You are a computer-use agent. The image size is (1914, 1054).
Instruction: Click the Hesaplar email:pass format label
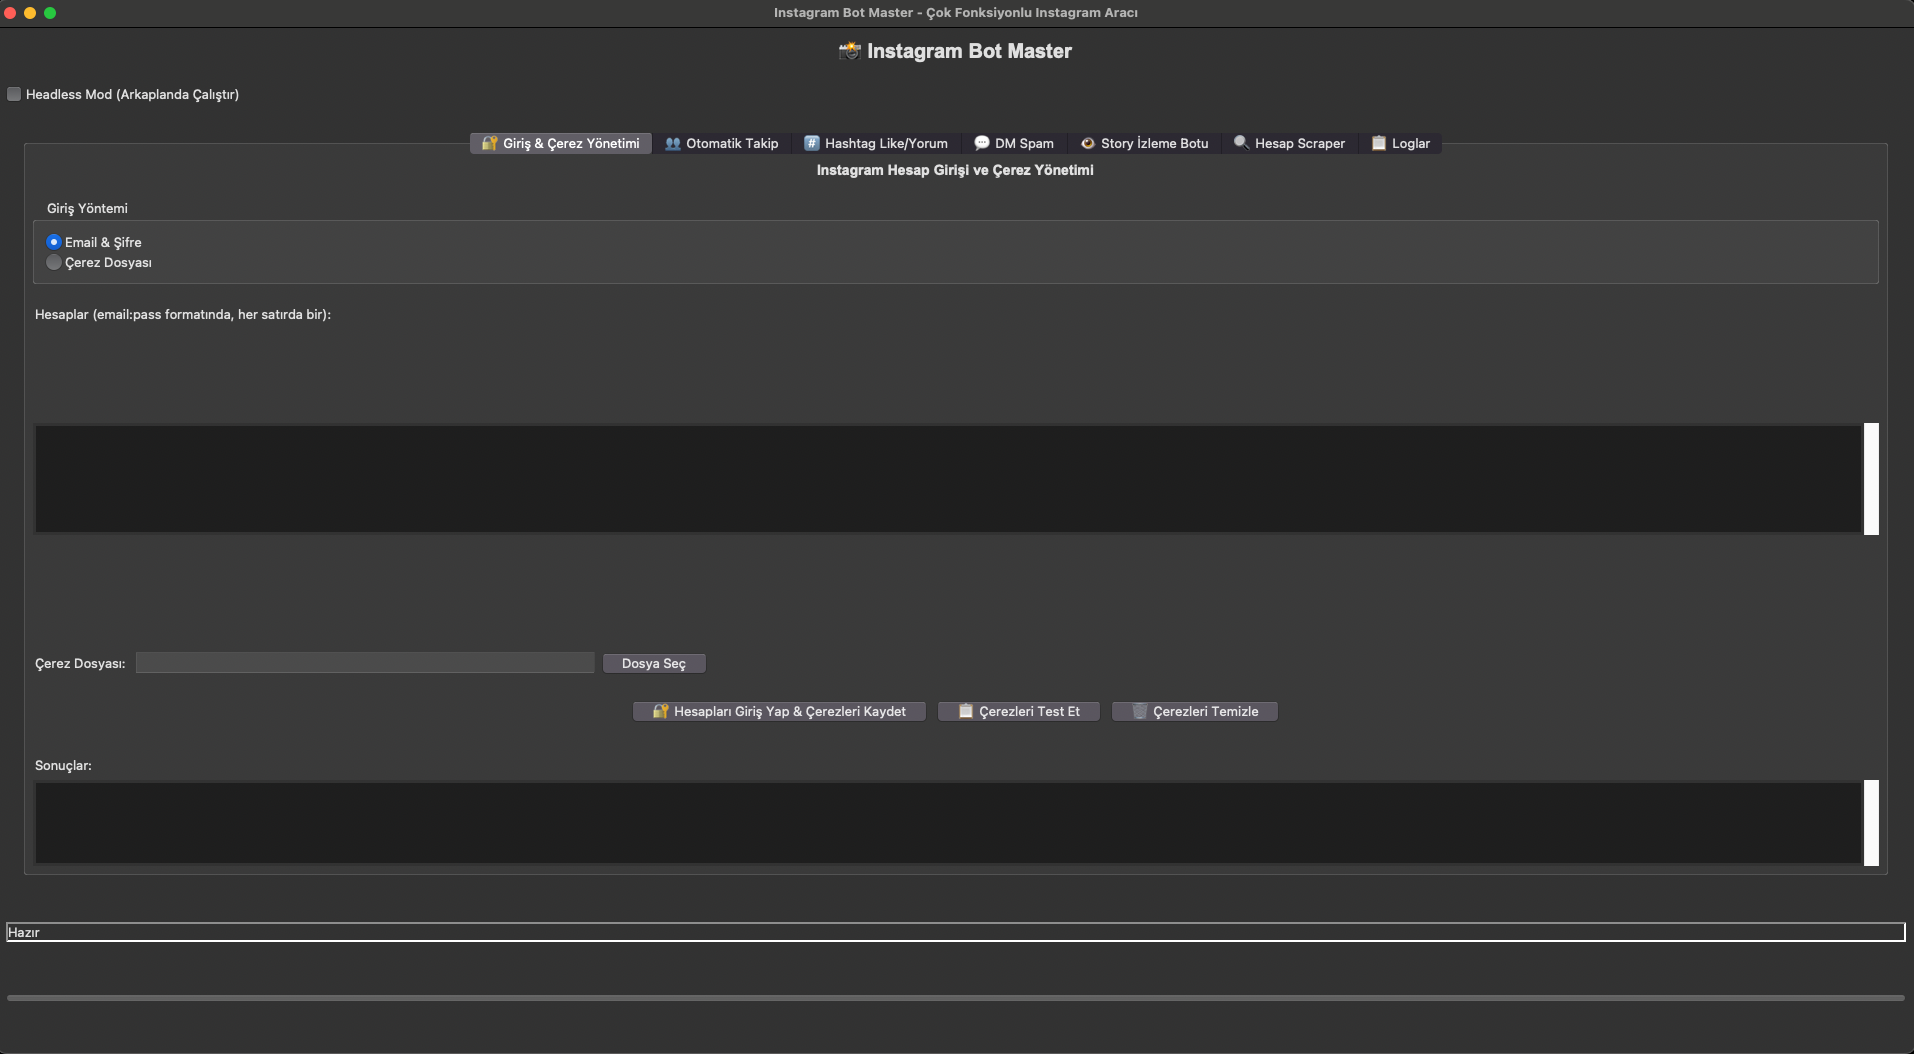click(183, 314)
